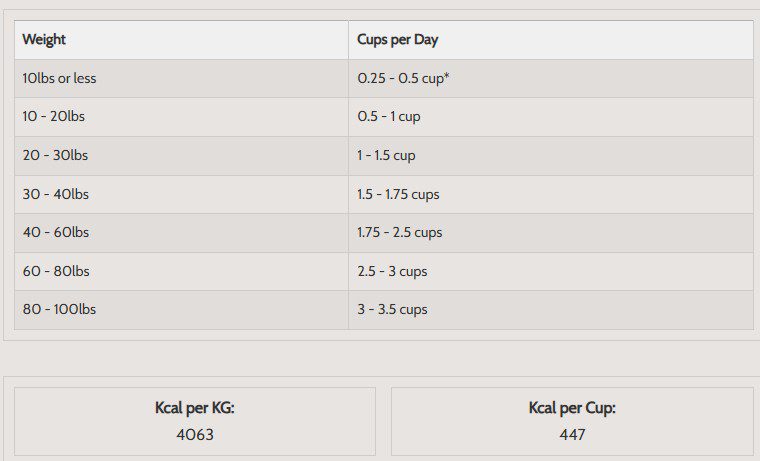
Task: Click the 1.5 - 1.75 cups cell
Action: tap(398, 194)
